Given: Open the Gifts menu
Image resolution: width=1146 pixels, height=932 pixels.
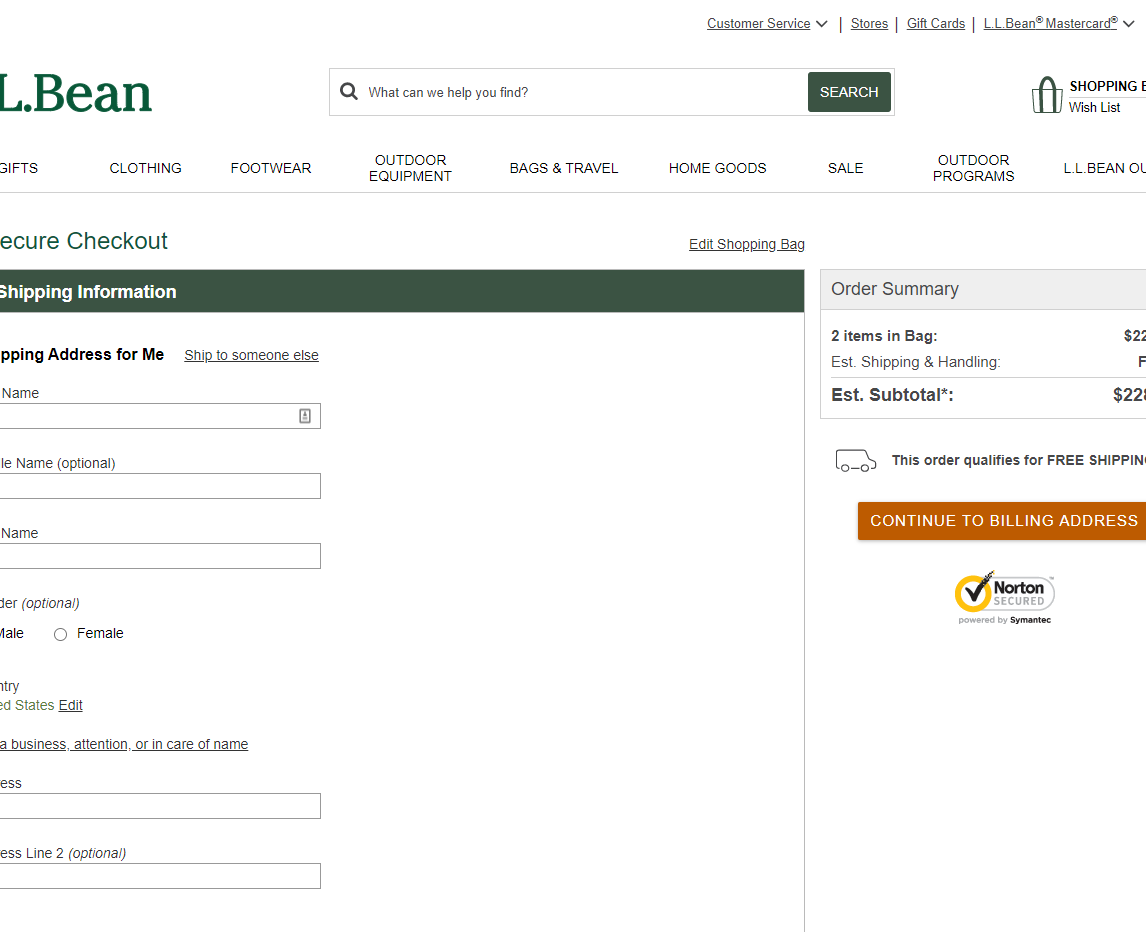Looking at the screenshot, I should click(x=19, y=168).
